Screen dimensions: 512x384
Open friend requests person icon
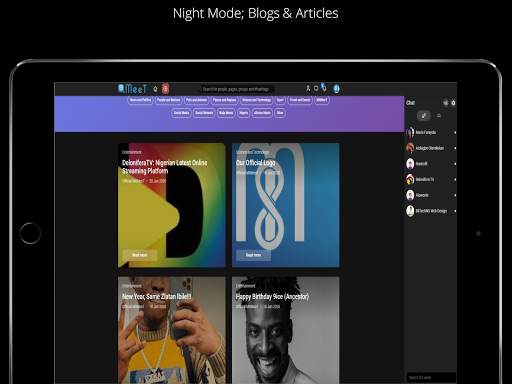(x=308, y=88)
